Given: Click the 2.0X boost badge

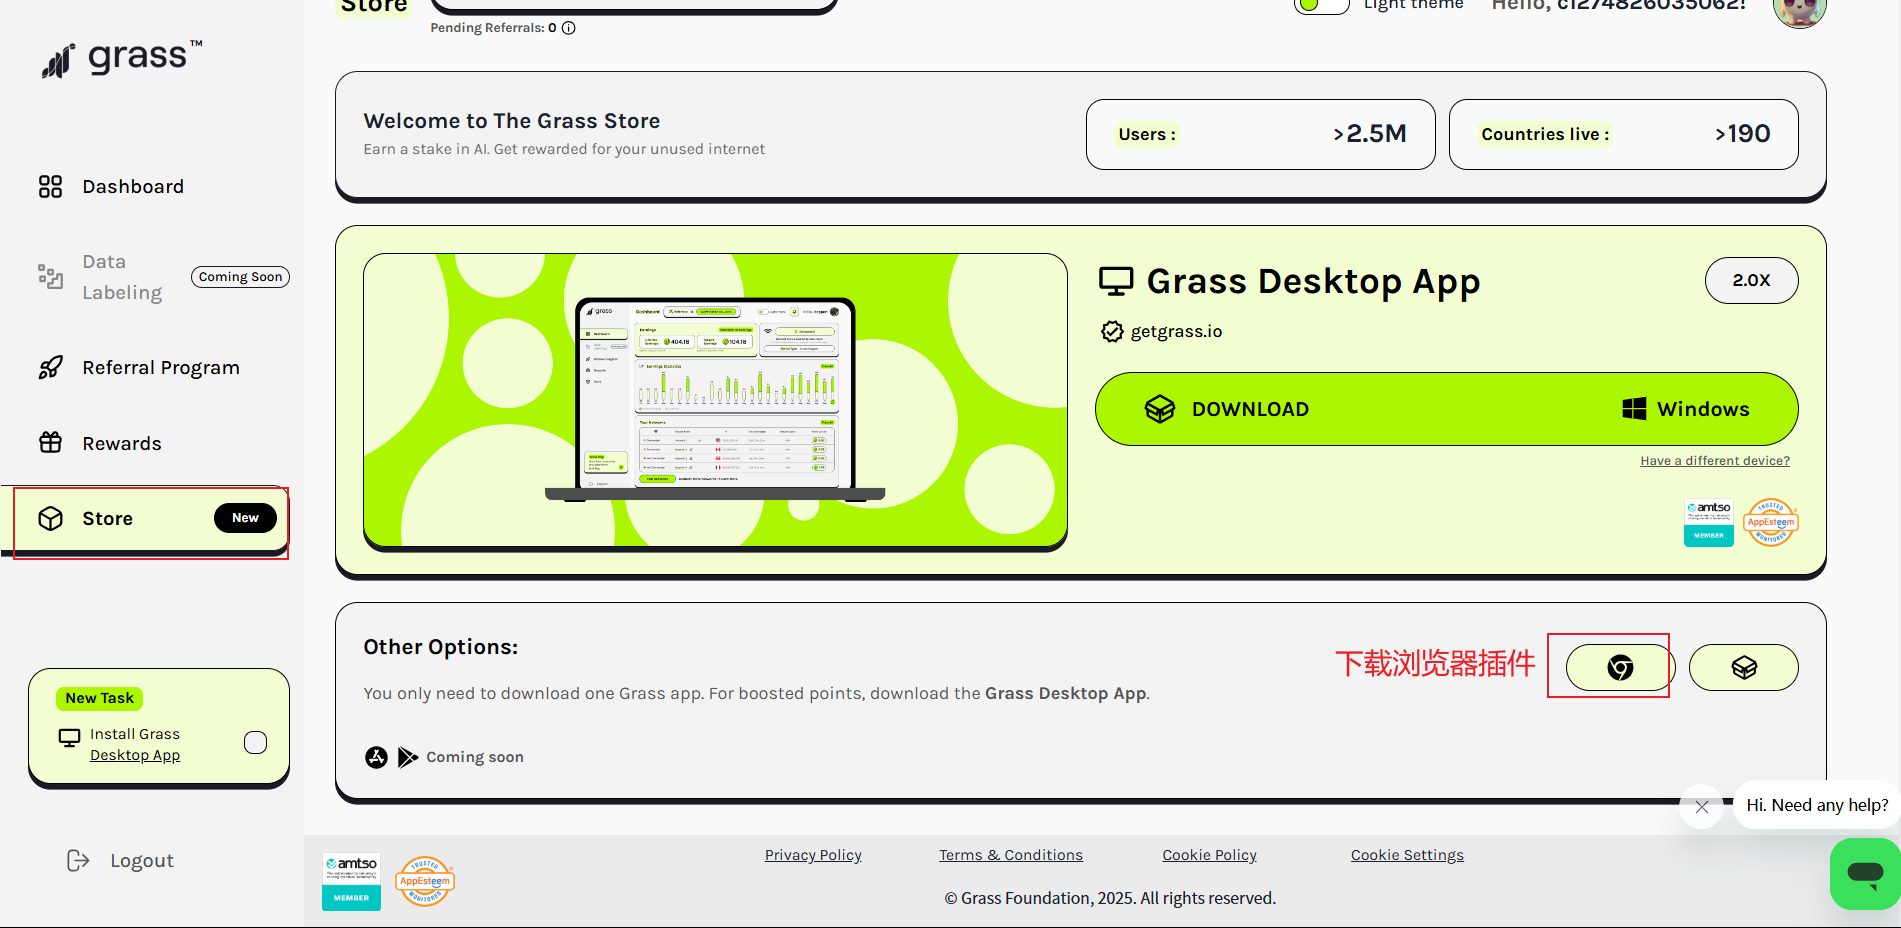Looking at the screenshot, I should pyautogui.click(x=1752, y=280).
